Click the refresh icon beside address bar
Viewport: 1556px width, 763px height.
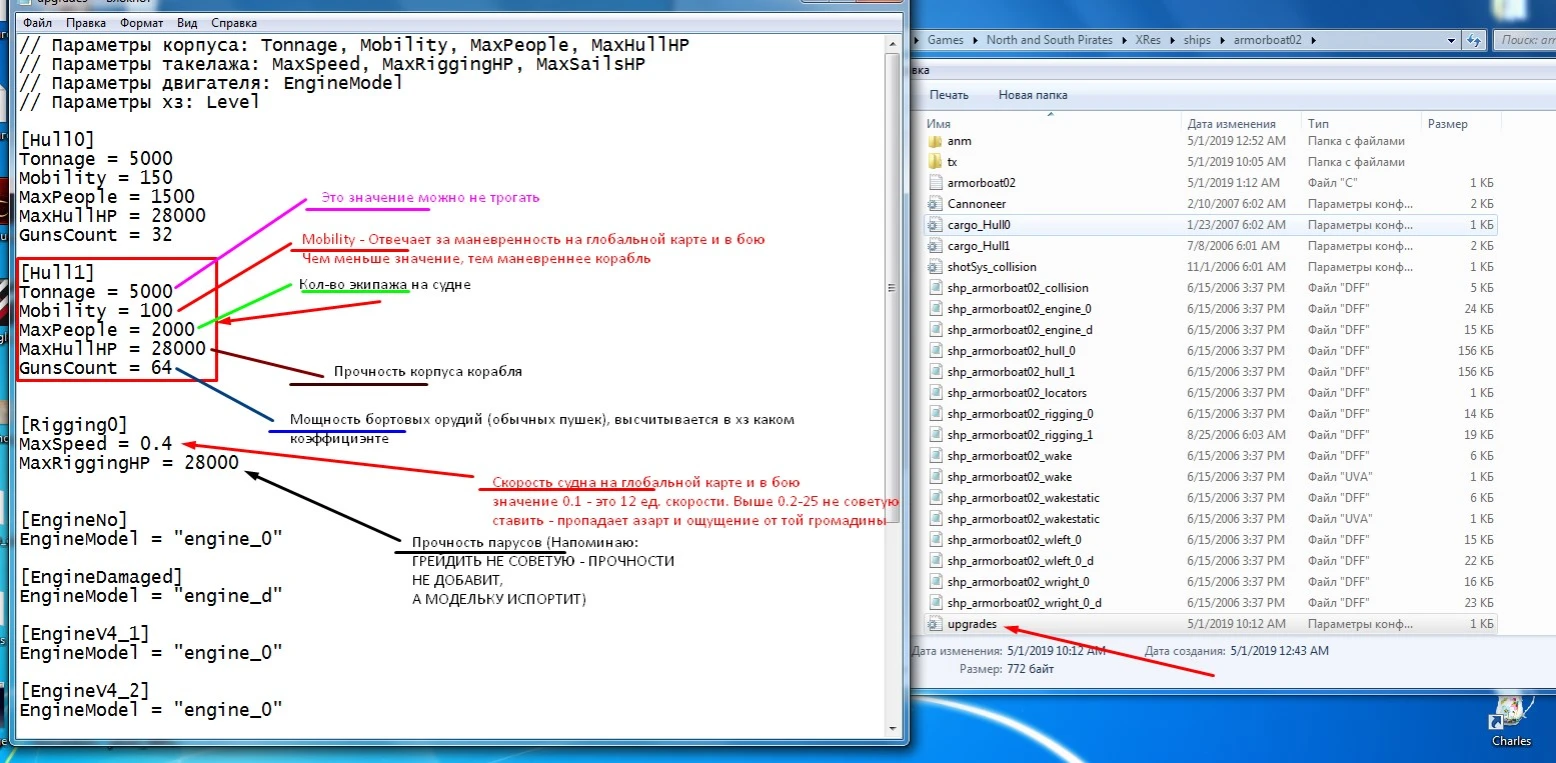click(1473, 40)
